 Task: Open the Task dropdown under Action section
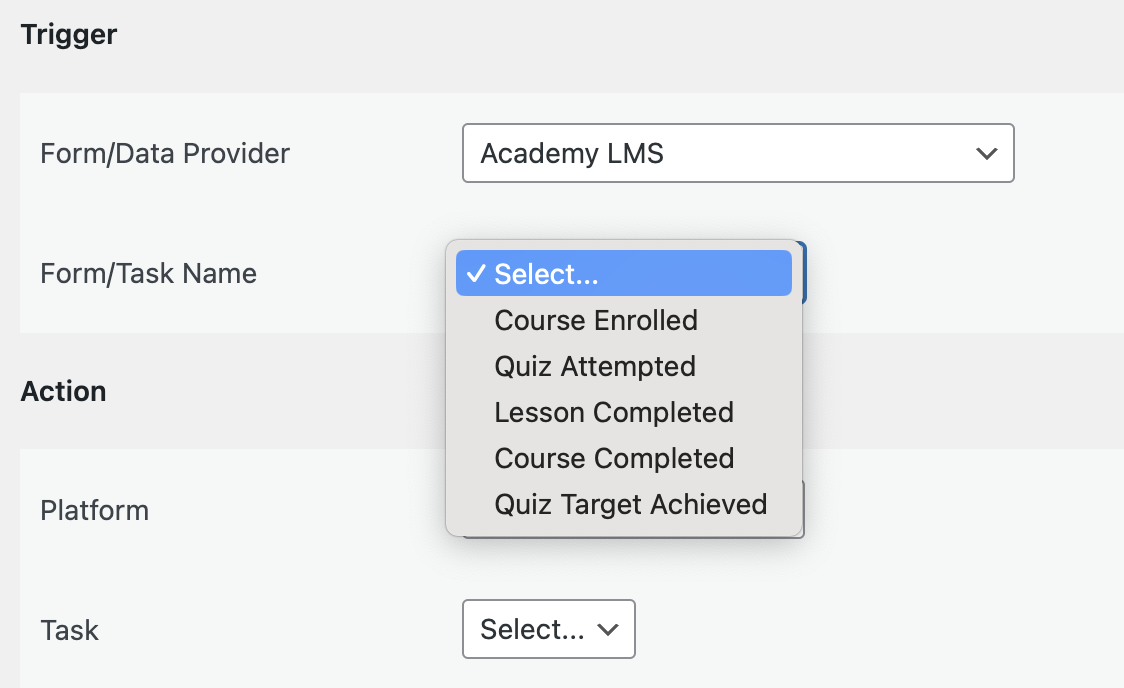[x=548, y=629]
